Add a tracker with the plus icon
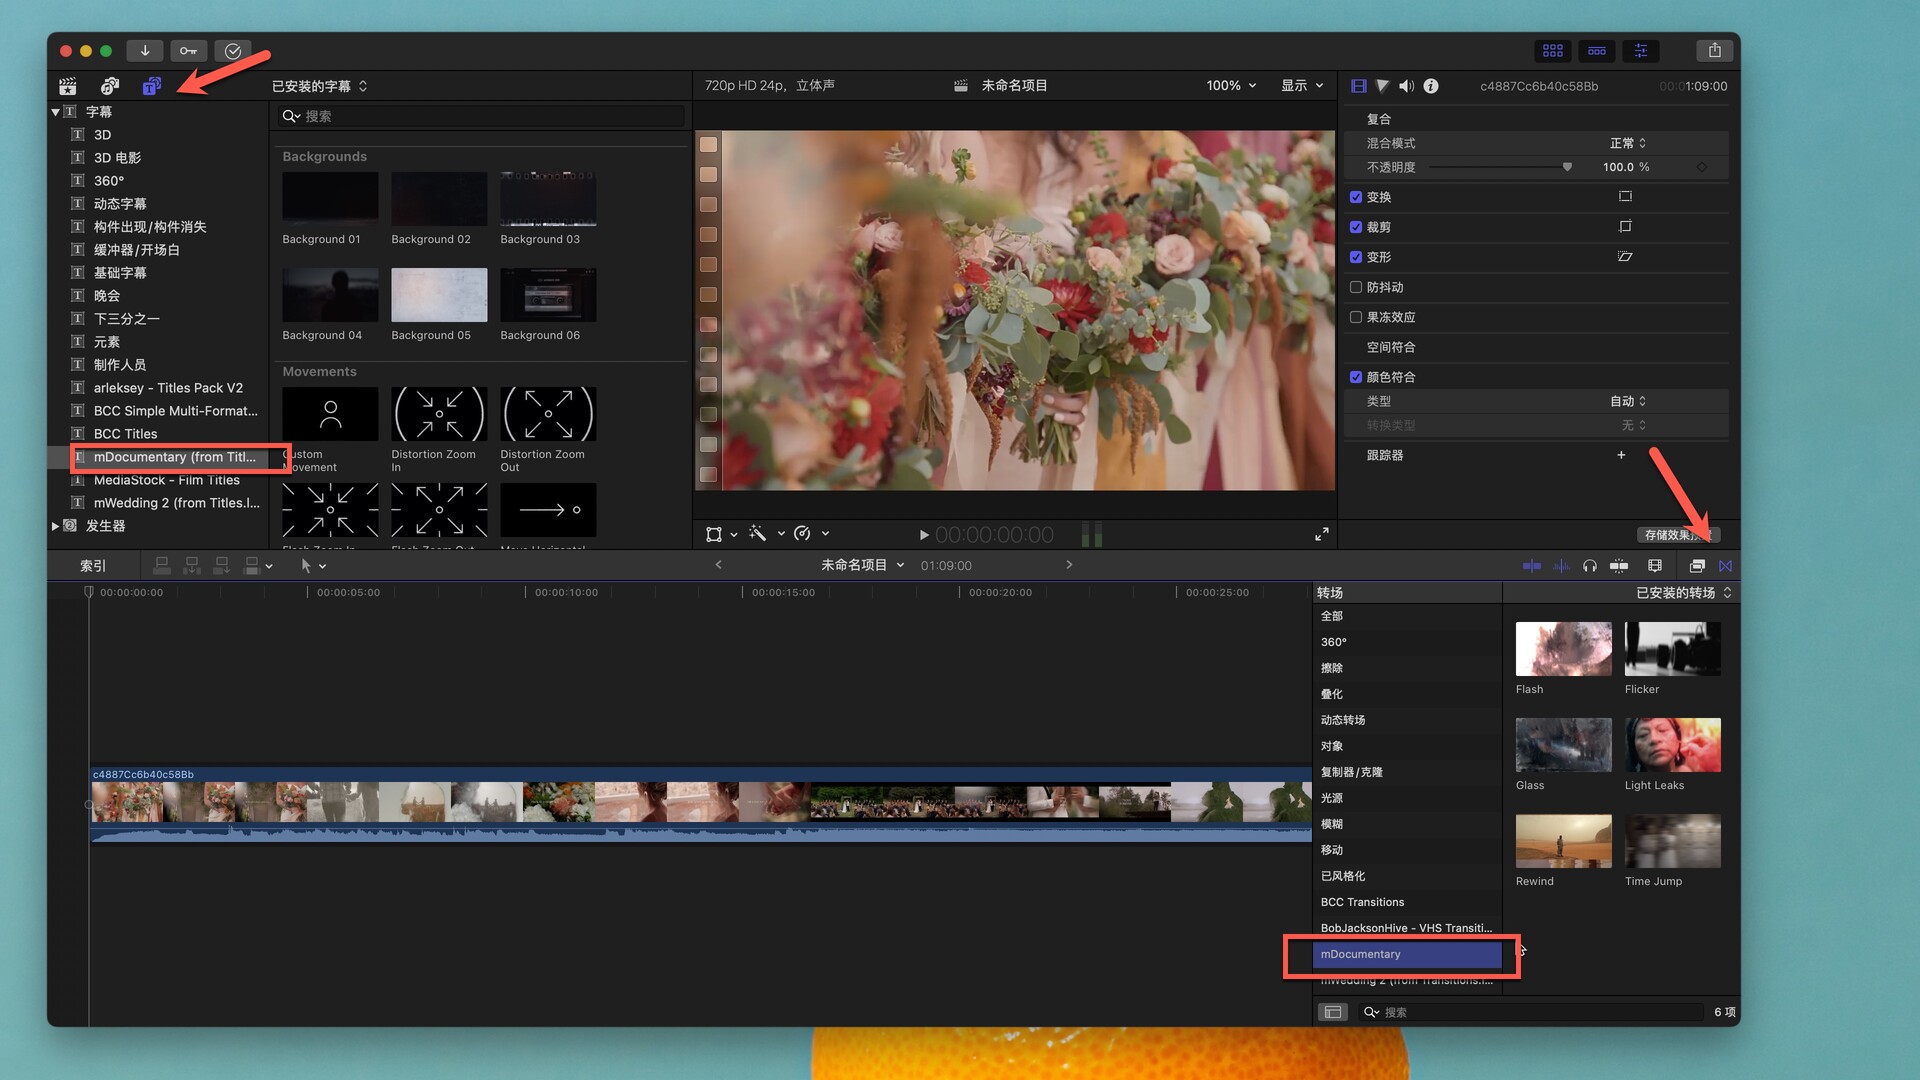This screenshot has width=1920, height=1080. [1621, 455]
